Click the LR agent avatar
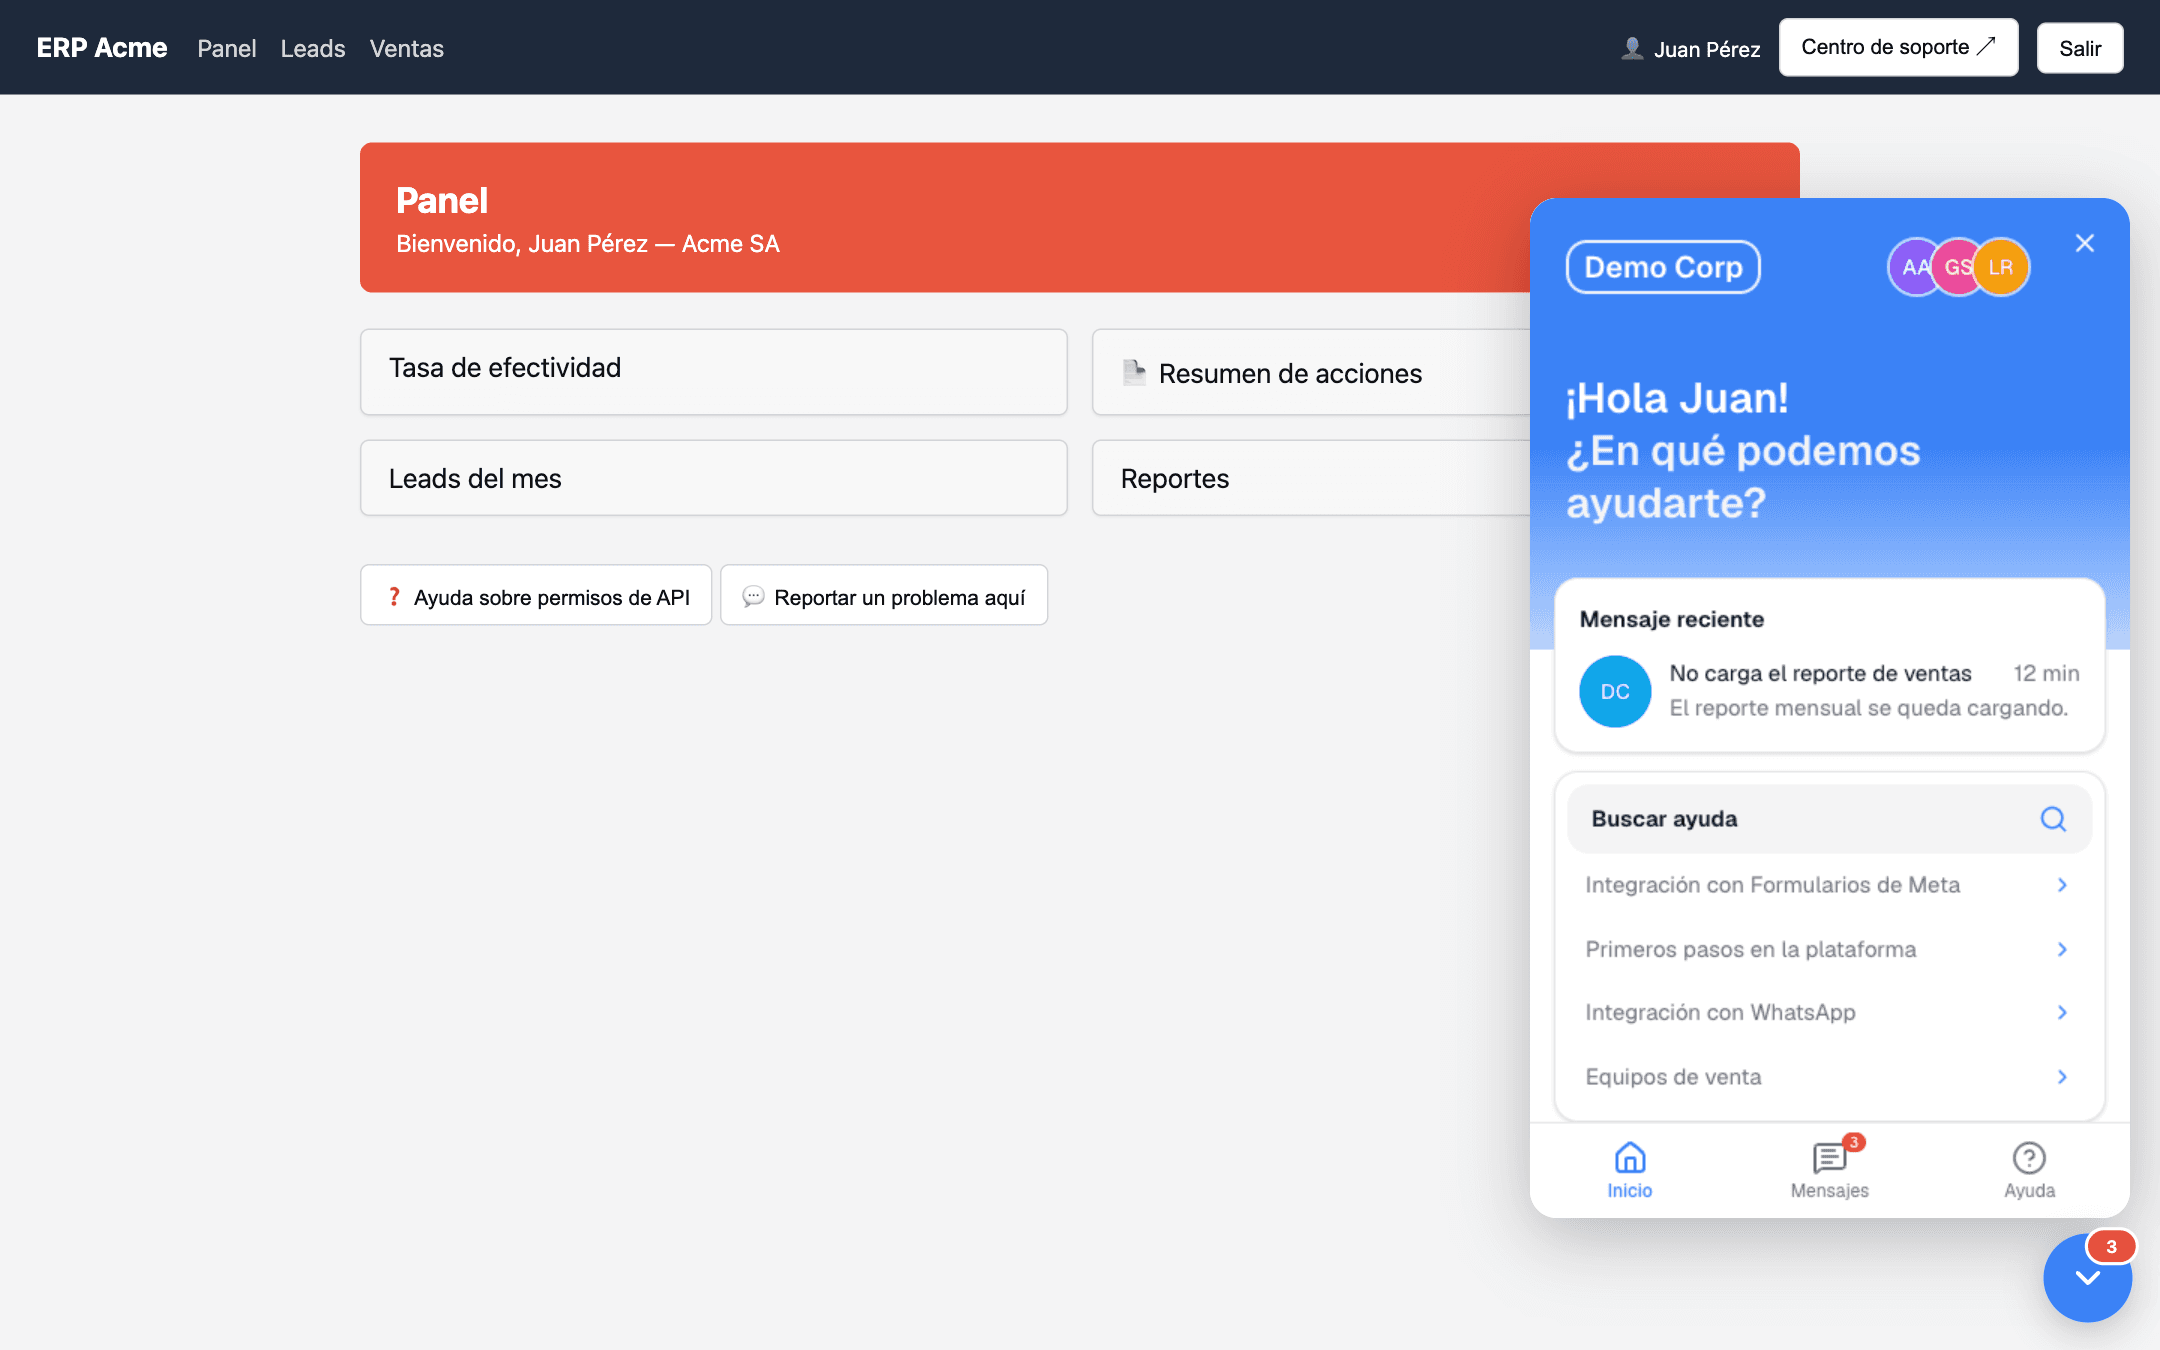 2001,267
